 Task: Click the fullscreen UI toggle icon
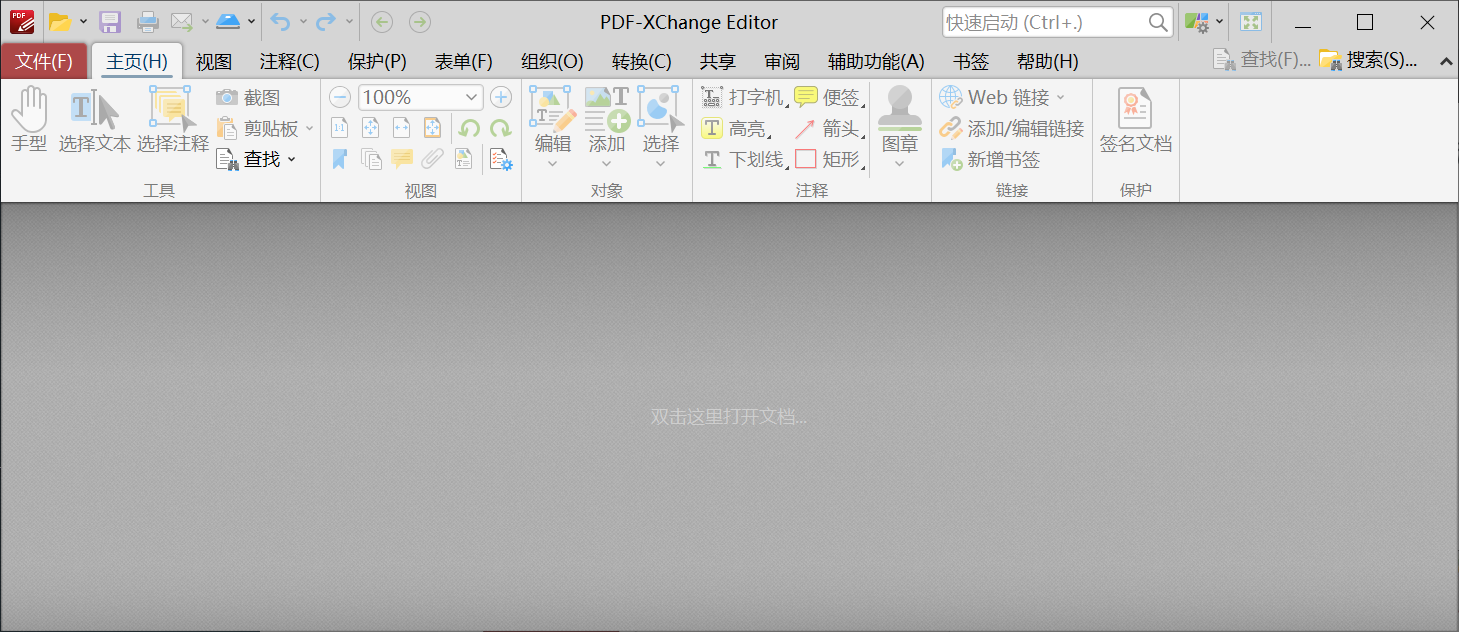1250,21
